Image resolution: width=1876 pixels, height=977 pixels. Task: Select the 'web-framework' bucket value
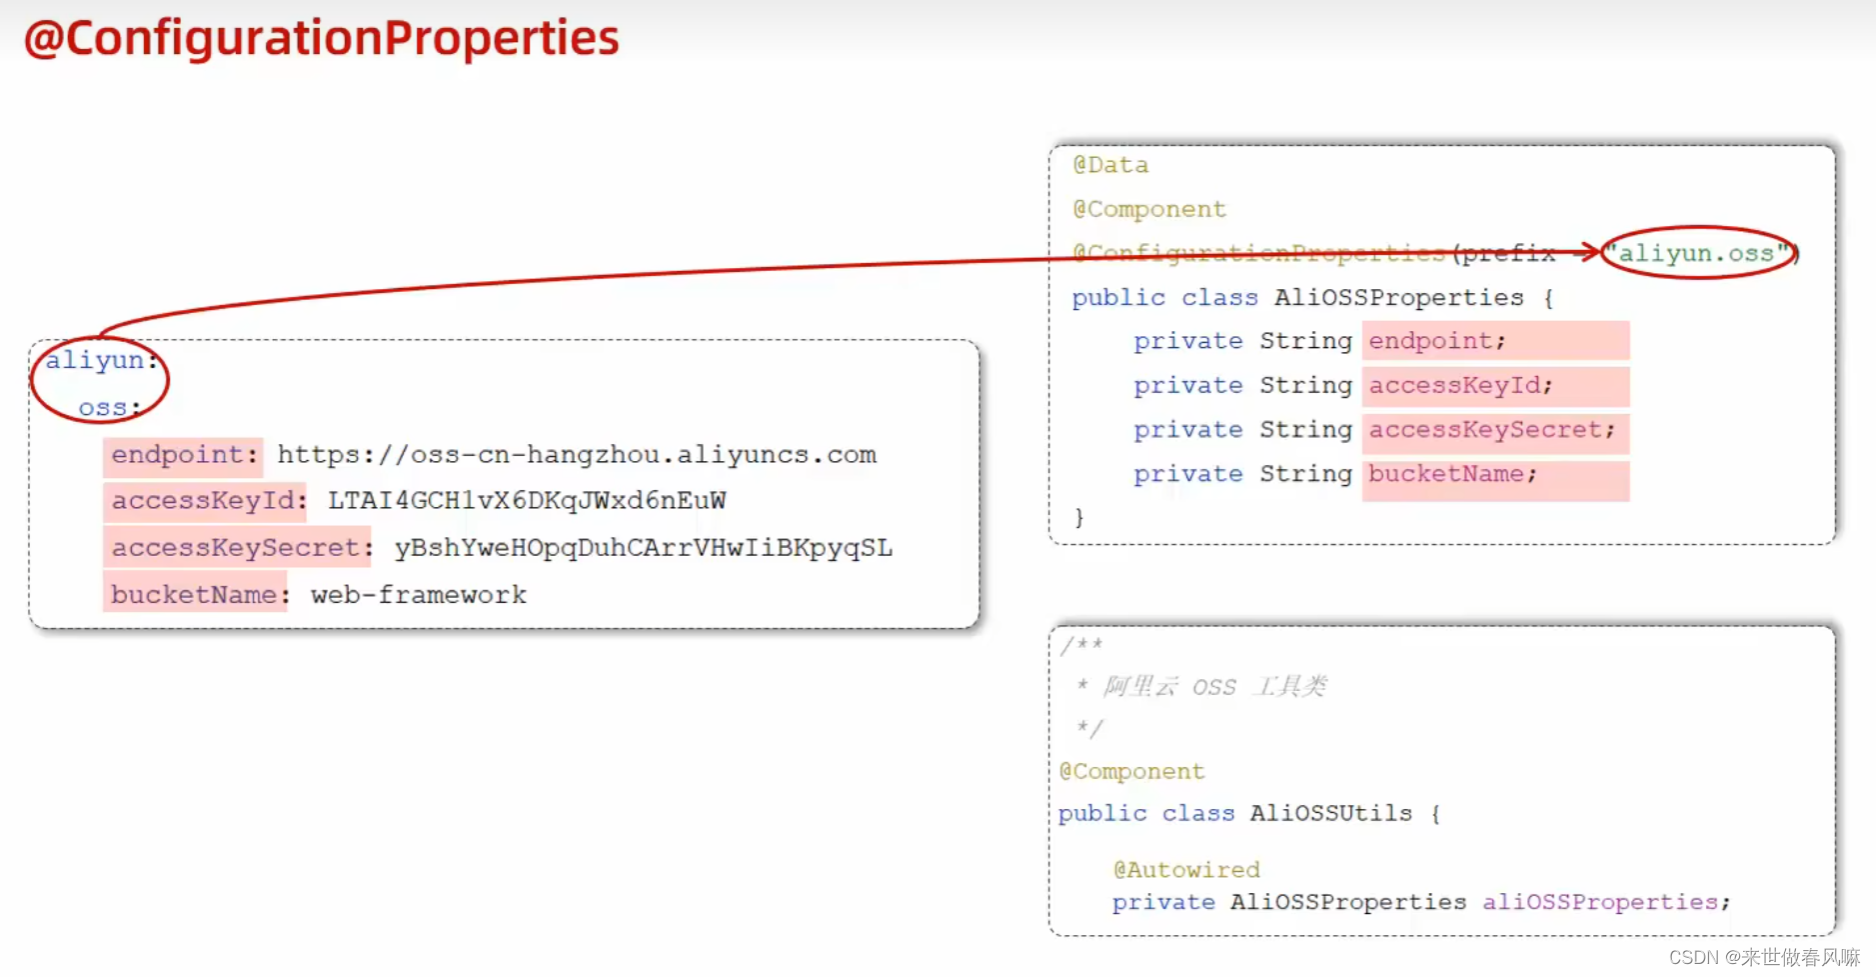(418, 595)
